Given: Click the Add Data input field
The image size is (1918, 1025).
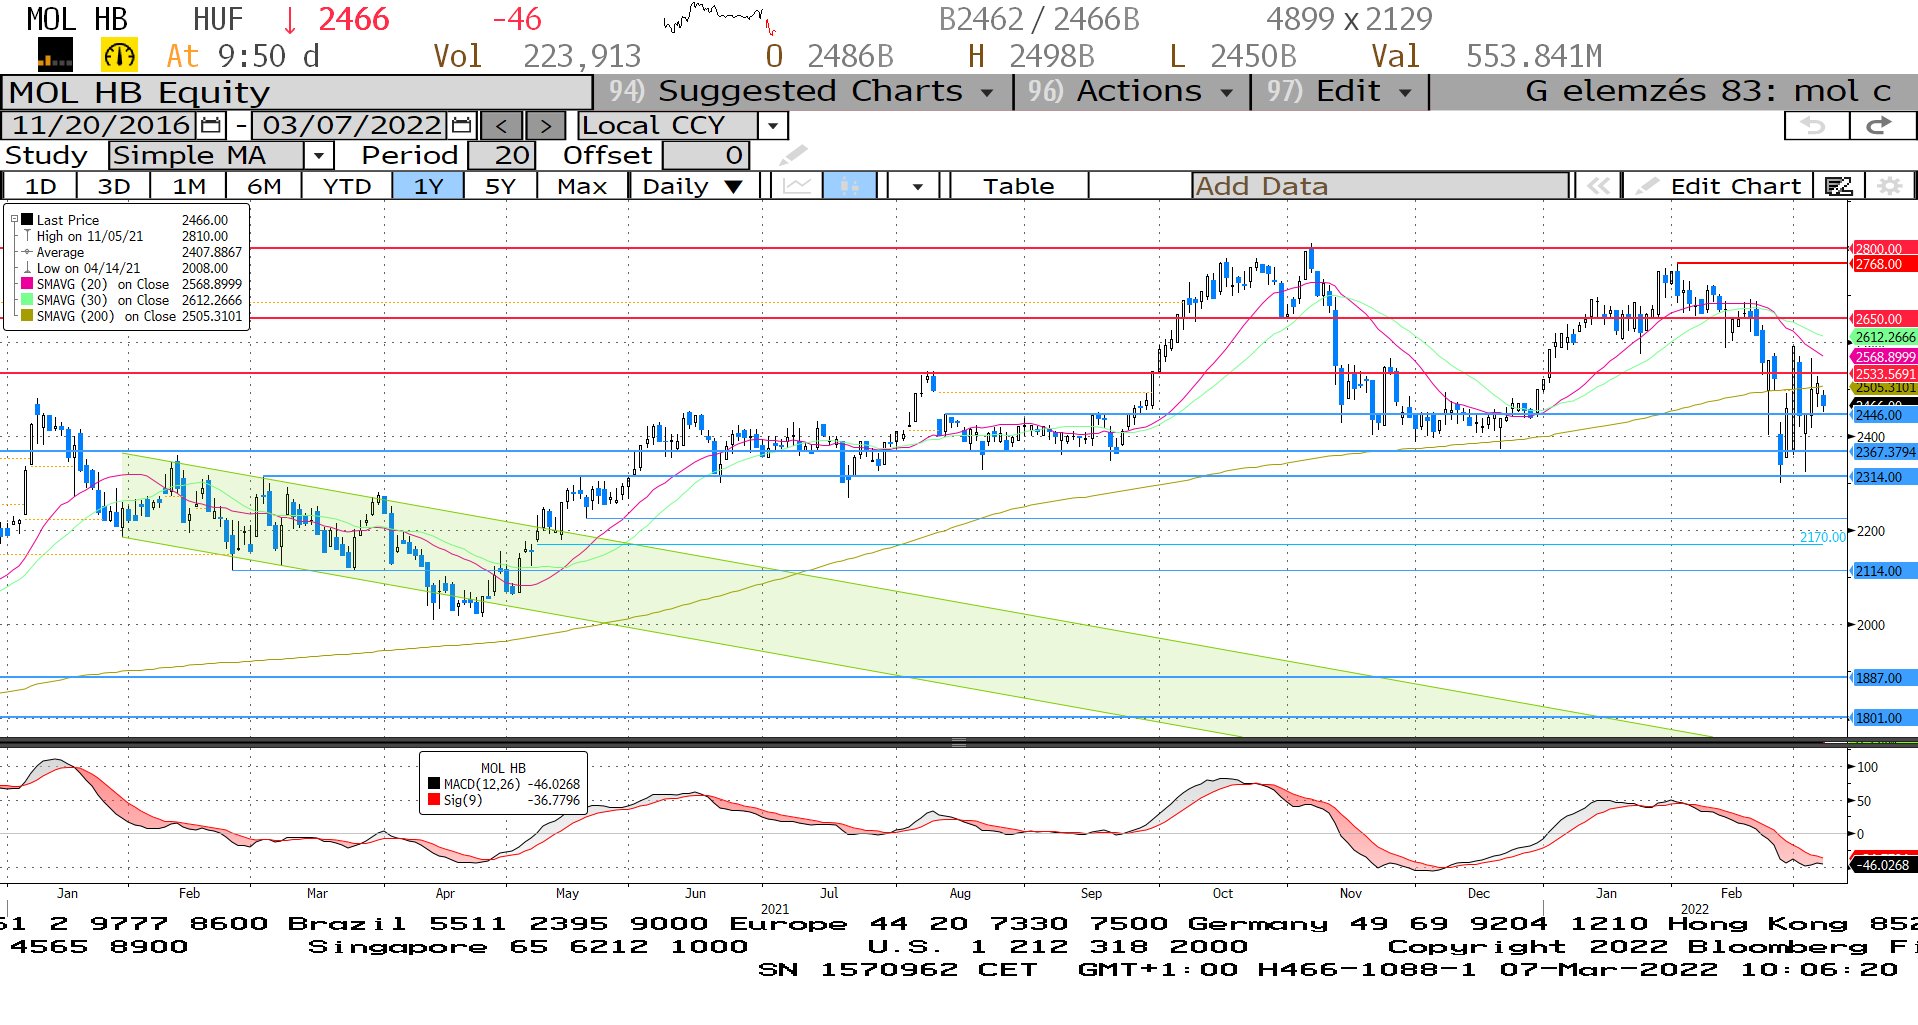Looking at the screenshot, I should [1380, 186].
